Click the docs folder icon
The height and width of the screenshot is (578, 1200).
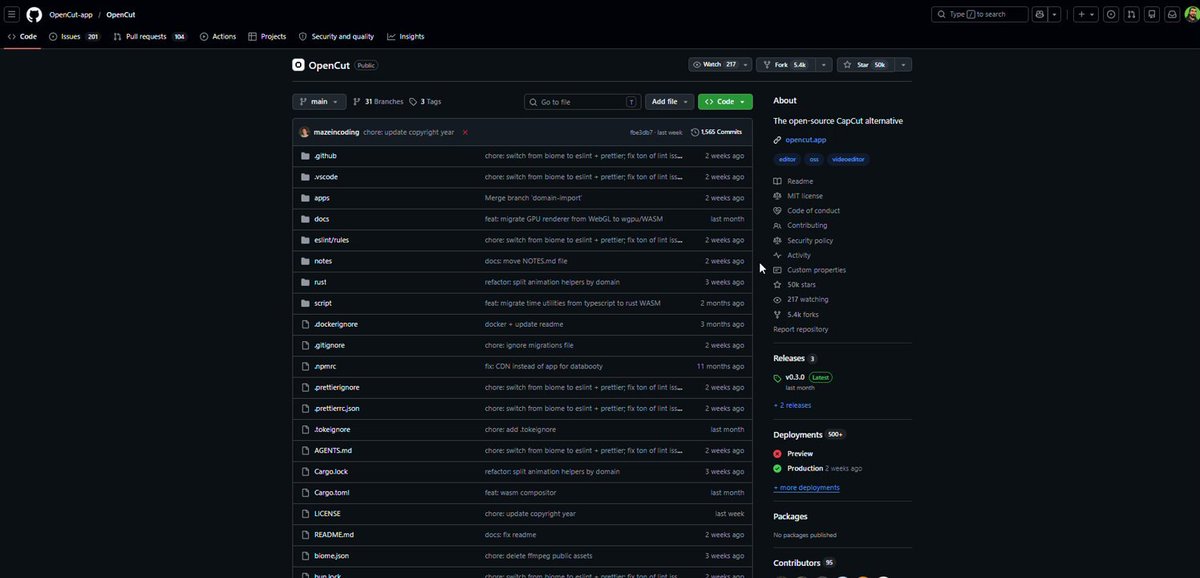click(306, 219)
